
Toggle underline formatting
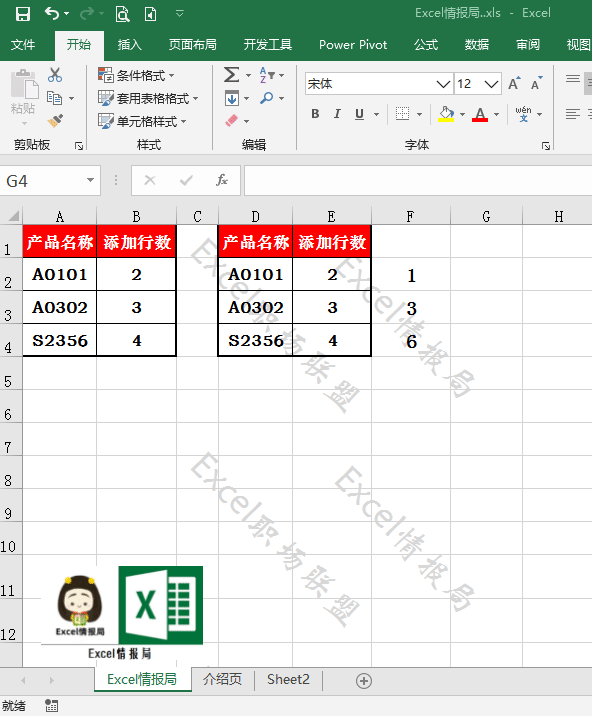359,114
